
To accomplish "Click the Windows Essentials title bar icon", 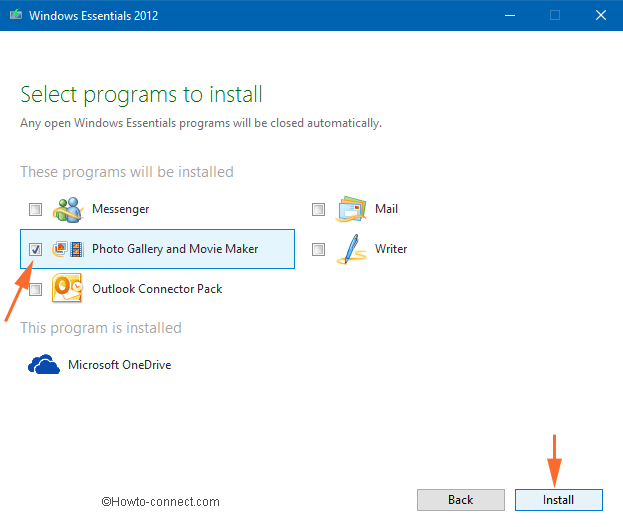I will tap(16, 15).
